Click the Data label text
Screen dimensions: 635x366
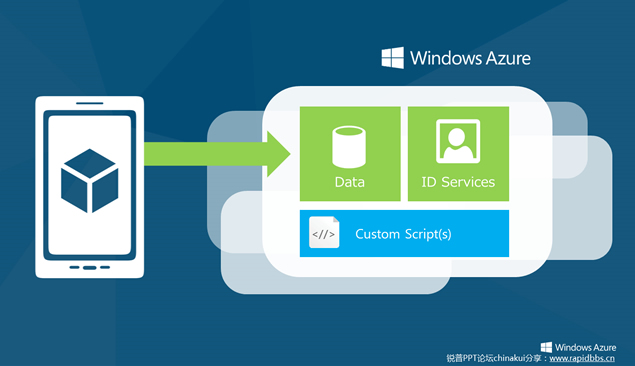click(x=349, y=182)
